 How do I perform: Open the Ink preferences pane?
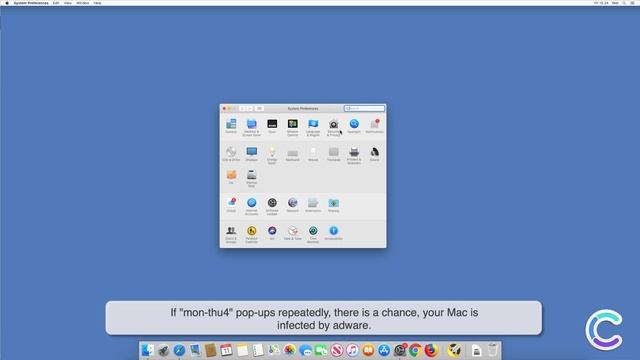[231, 177]
